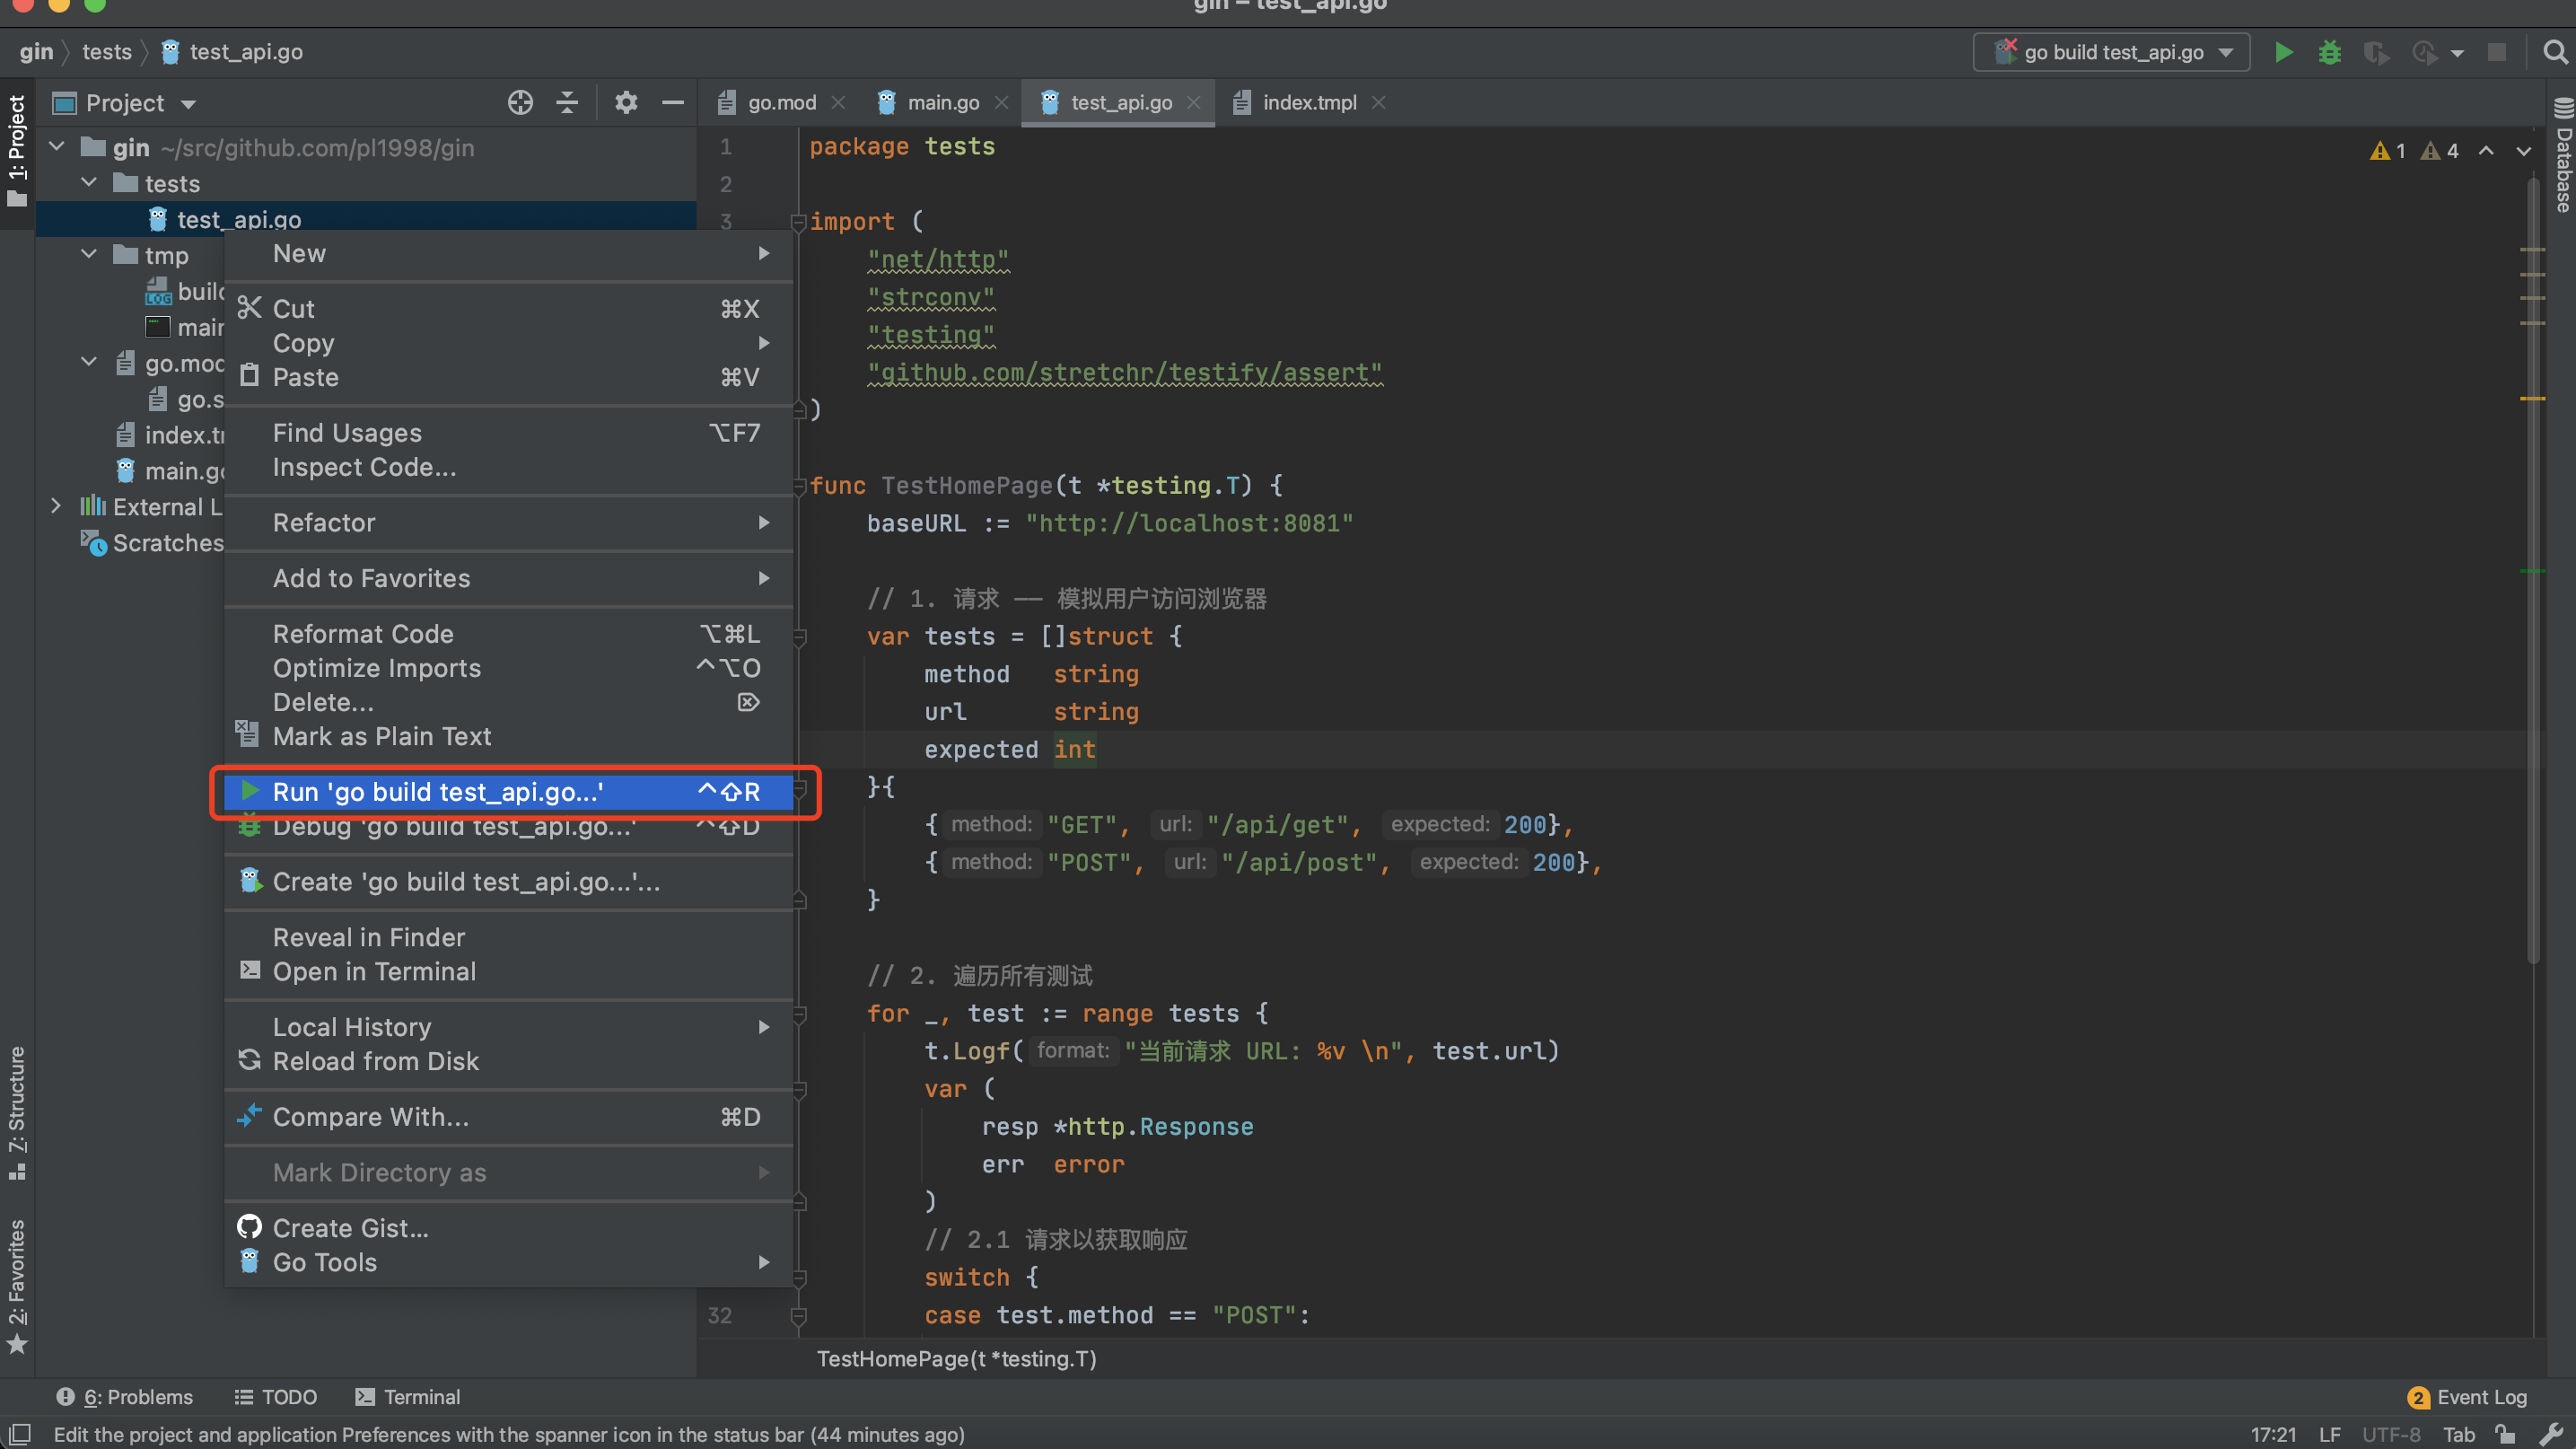2576x1449 pixels.
Task: Click Run with Coverage toolbar icon
Action: point(2376,52)
